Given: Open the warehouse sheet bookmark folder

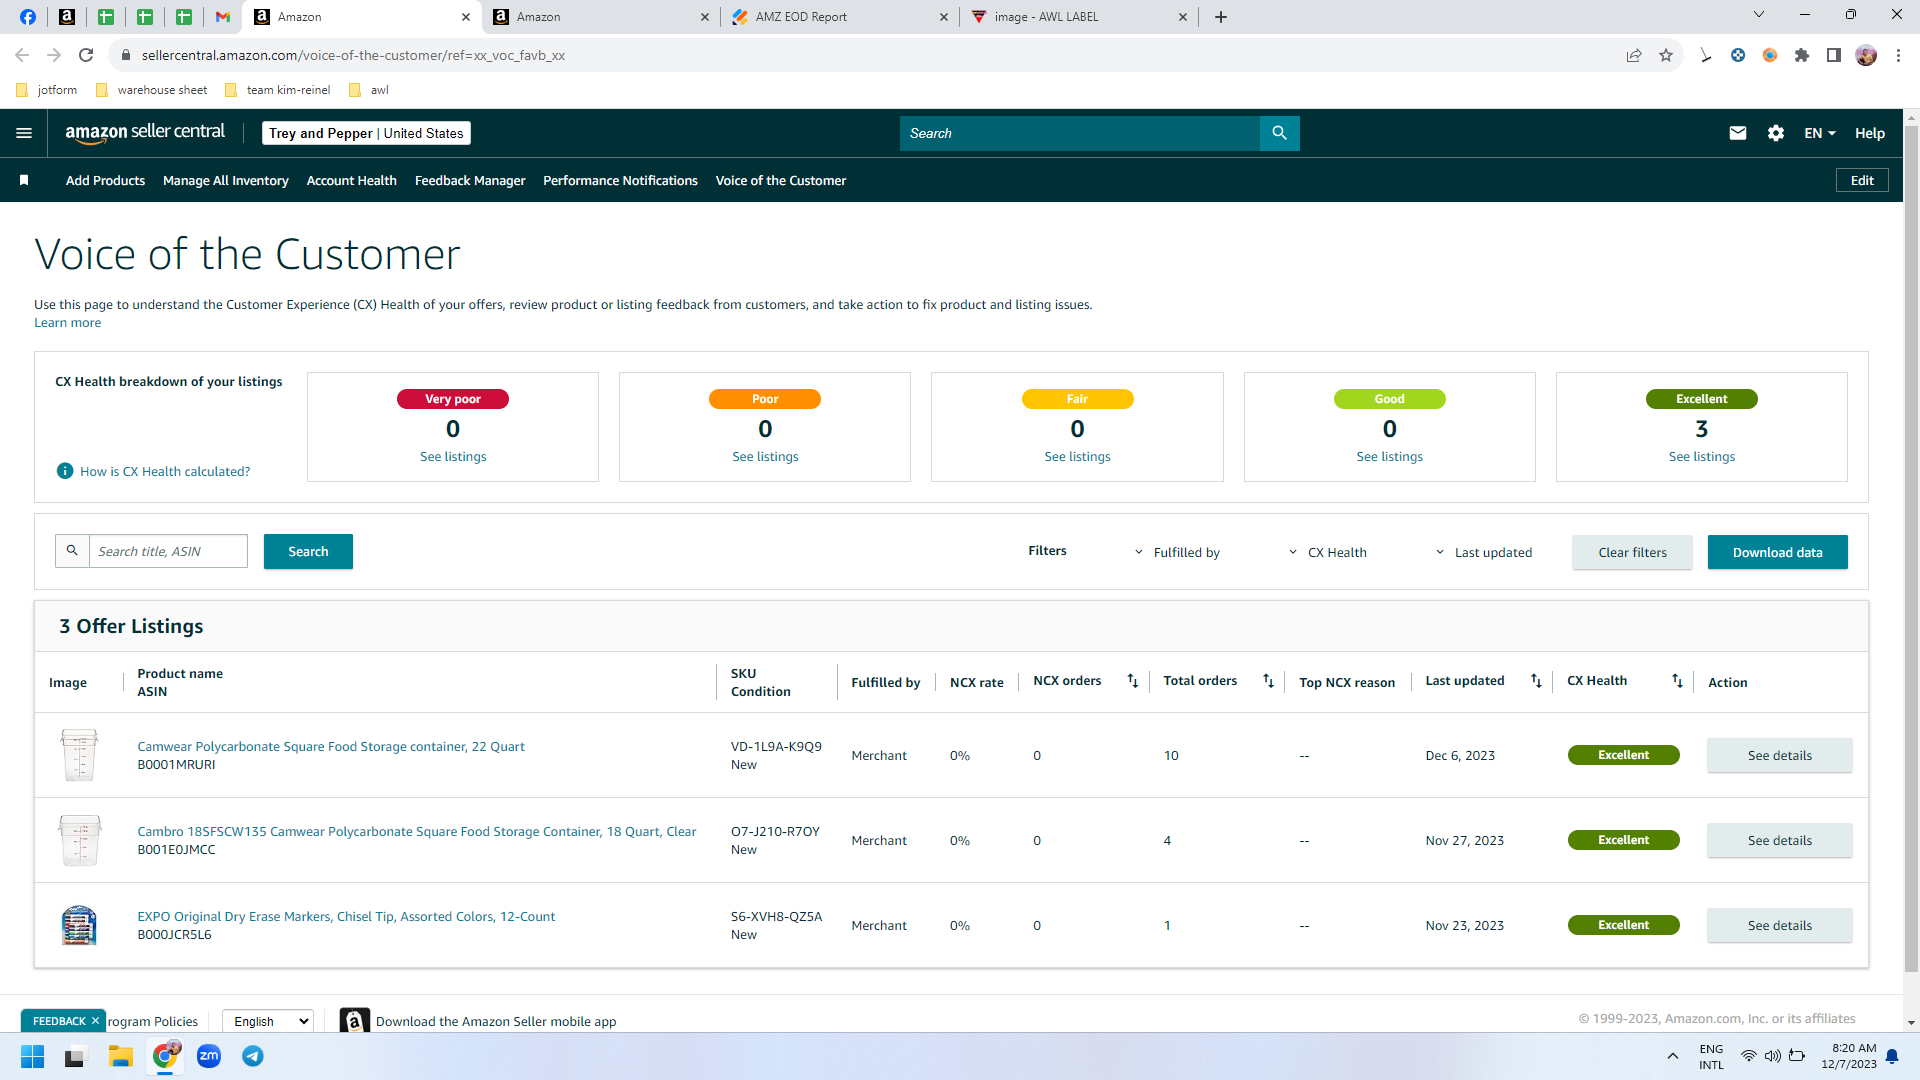Looking at the screenshot, I should [x=152, y=90].
